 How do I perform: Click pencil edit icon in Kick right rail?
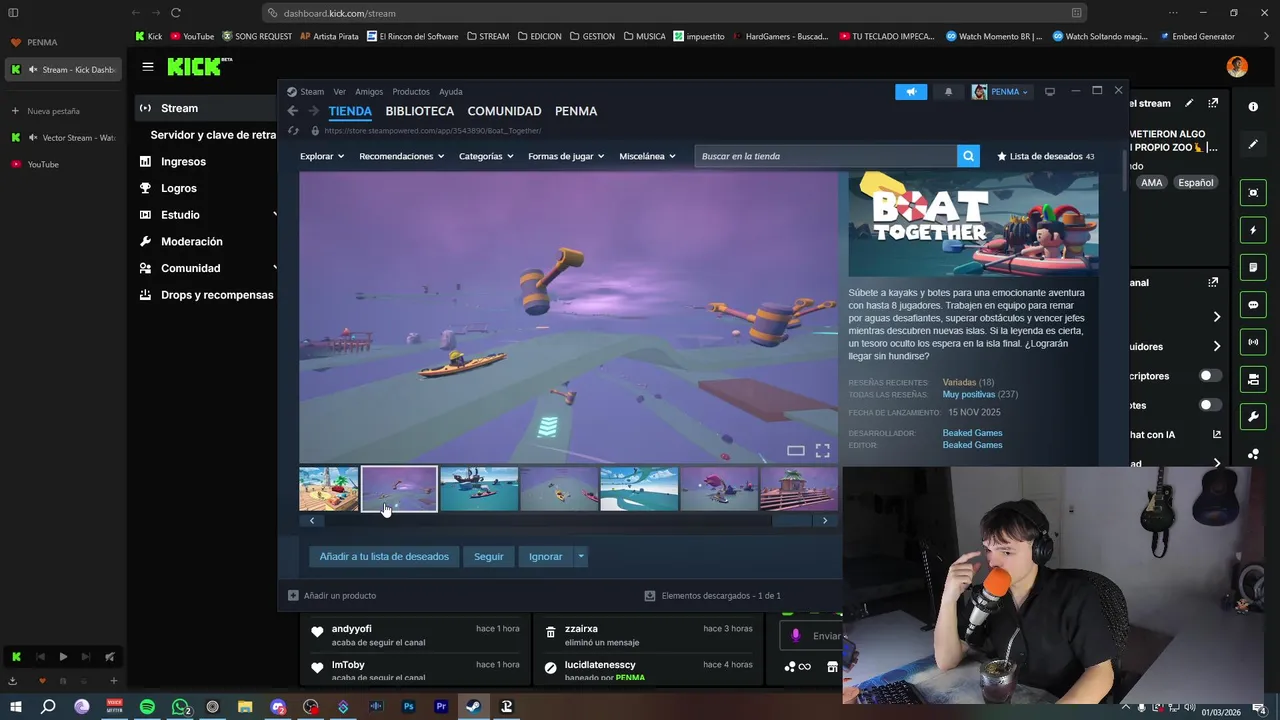(x=1253, y=144)
